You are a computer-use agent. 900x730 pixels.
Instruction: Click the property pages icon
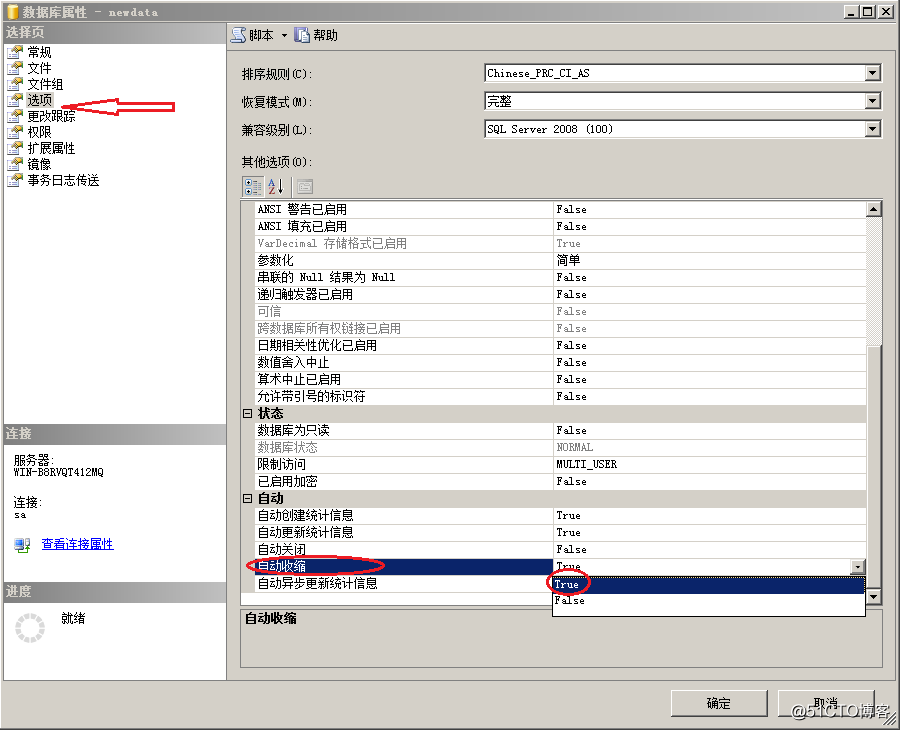pyautogui.click(x=305, y=187)
